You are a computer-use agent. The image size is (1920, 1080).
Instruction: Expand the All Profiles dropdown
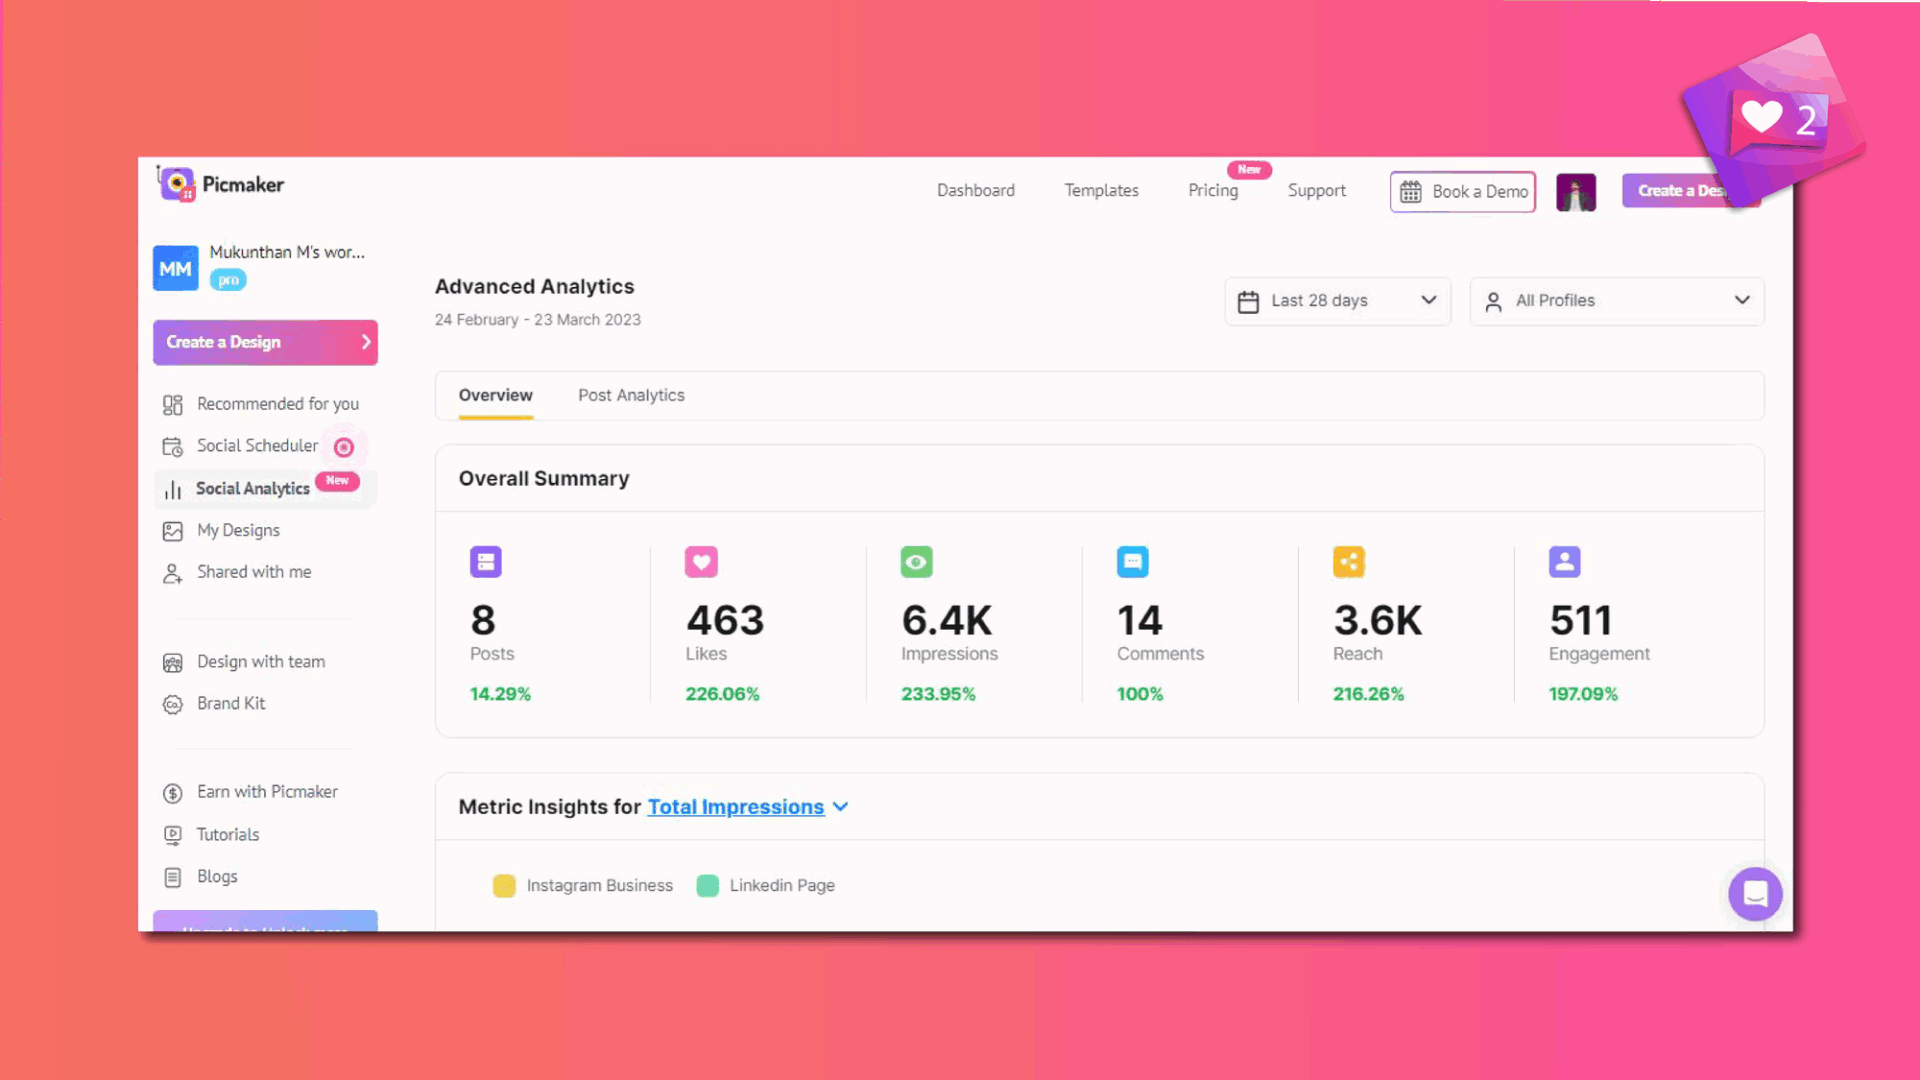(x=1616, y=301)
